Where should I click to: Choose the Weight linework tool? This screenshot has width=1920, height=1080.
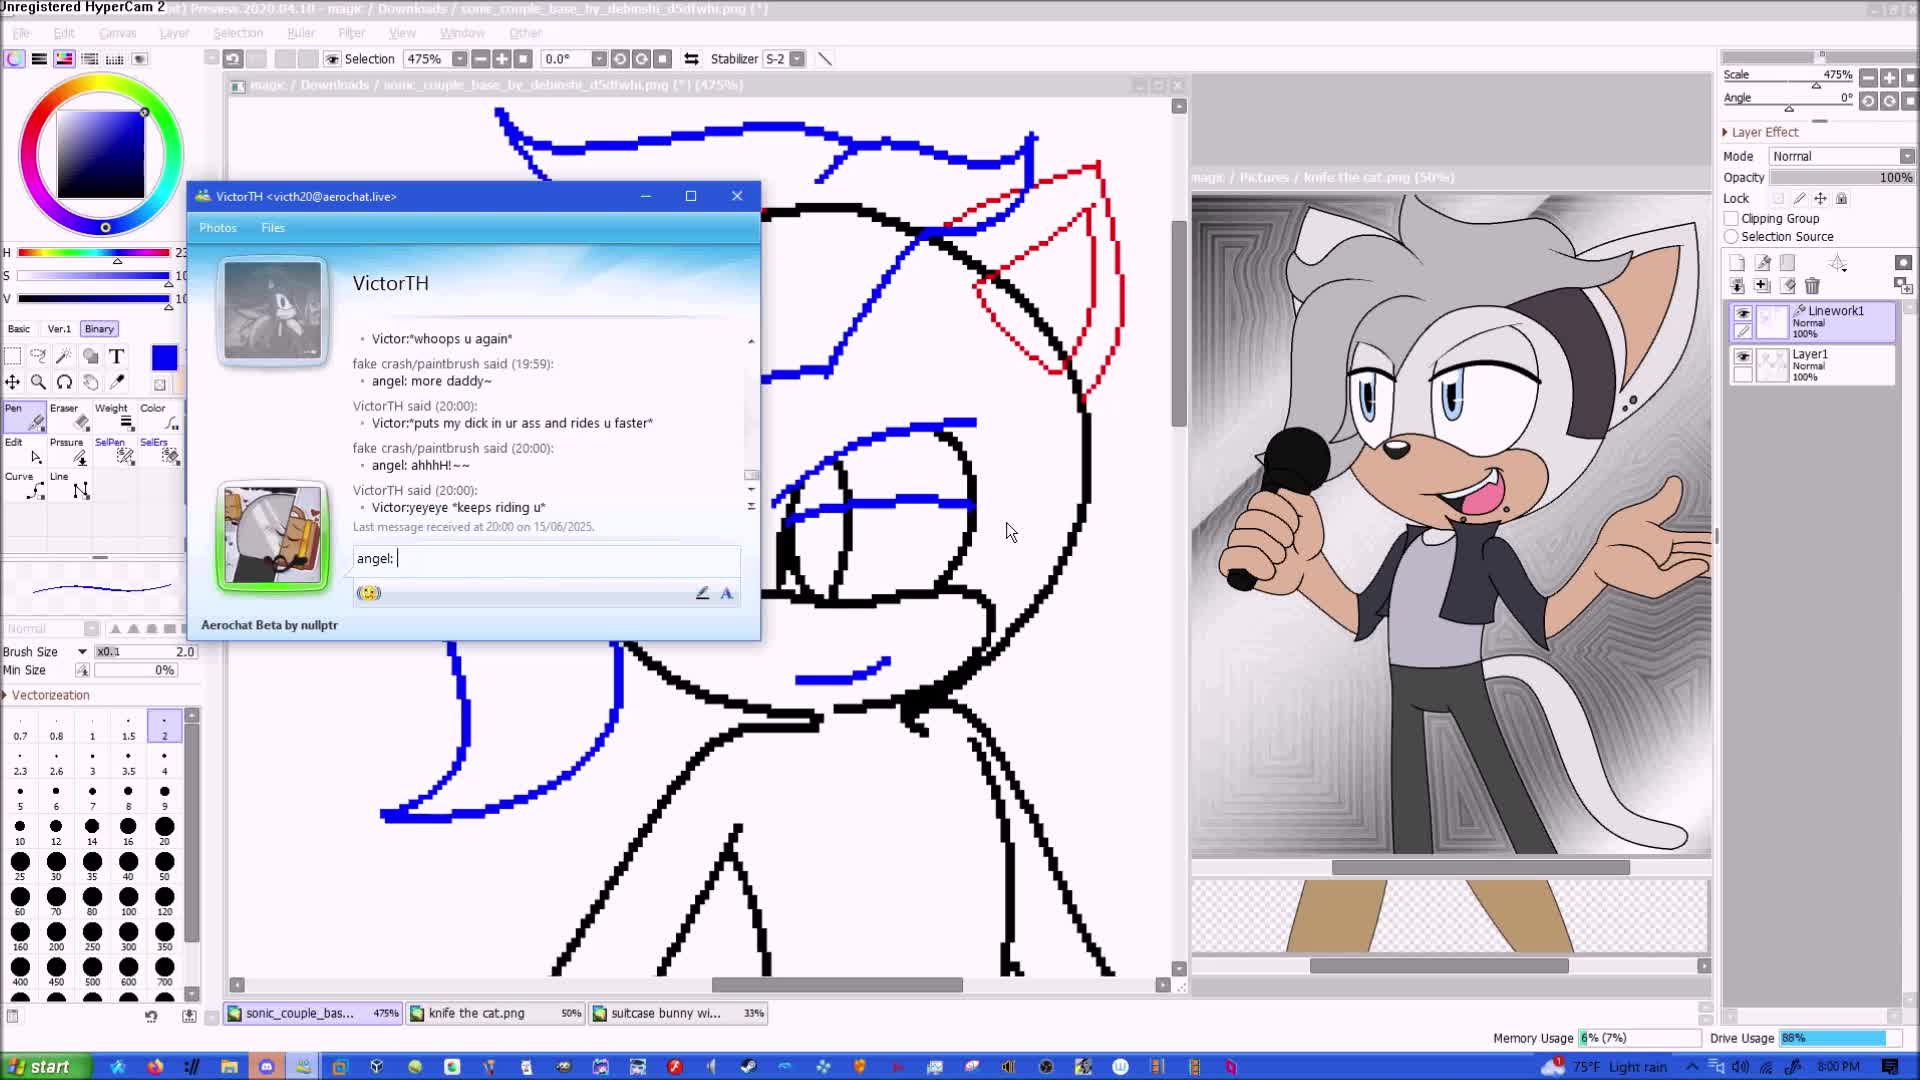click(x=114, y=416)
